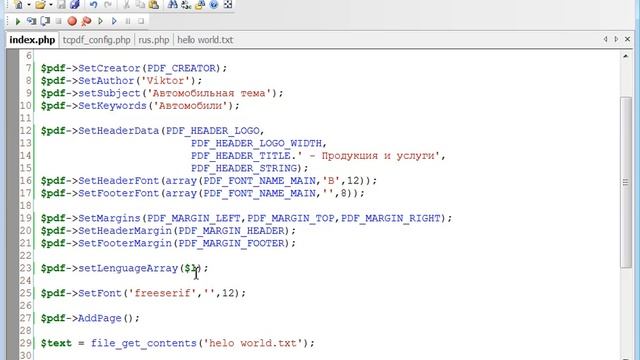Viewport: 640px width, 360px height.
Task: Click the gray outlined play arrow
Action: (x=100, y=21)
